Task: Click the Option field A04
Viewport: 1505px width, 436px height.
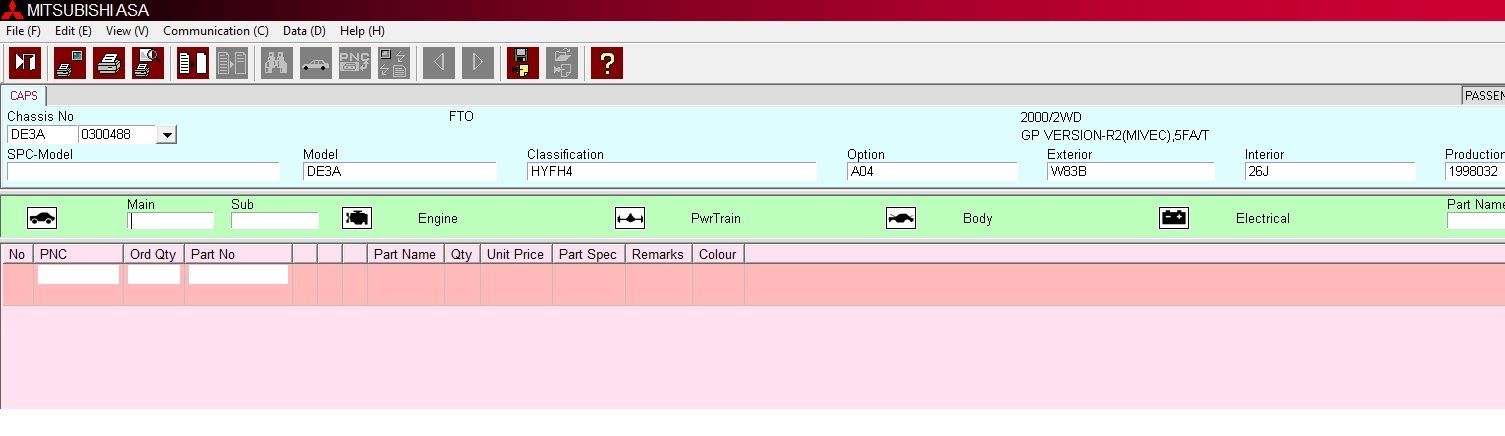Action: (932, 171)
